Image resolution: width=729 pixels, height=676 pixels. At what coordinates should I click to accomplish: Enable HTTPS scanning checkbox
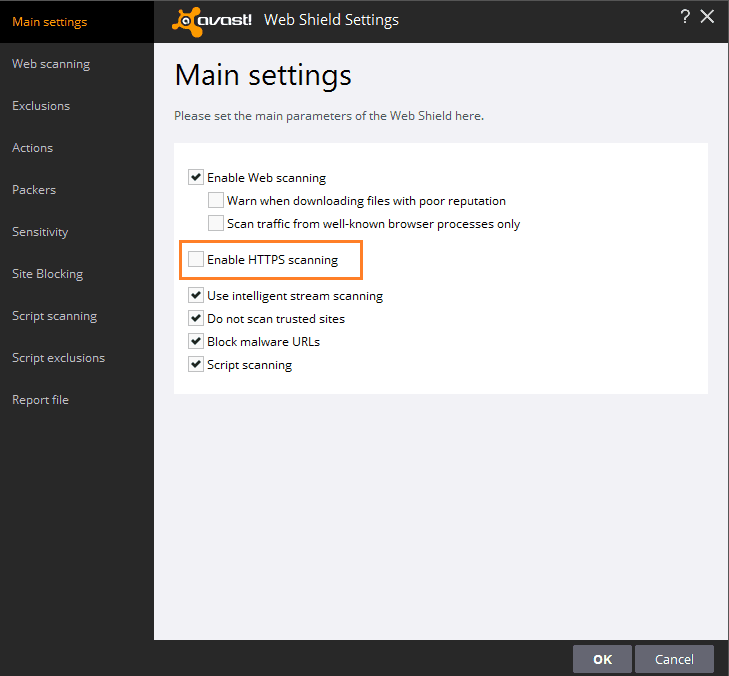[196, 259]
